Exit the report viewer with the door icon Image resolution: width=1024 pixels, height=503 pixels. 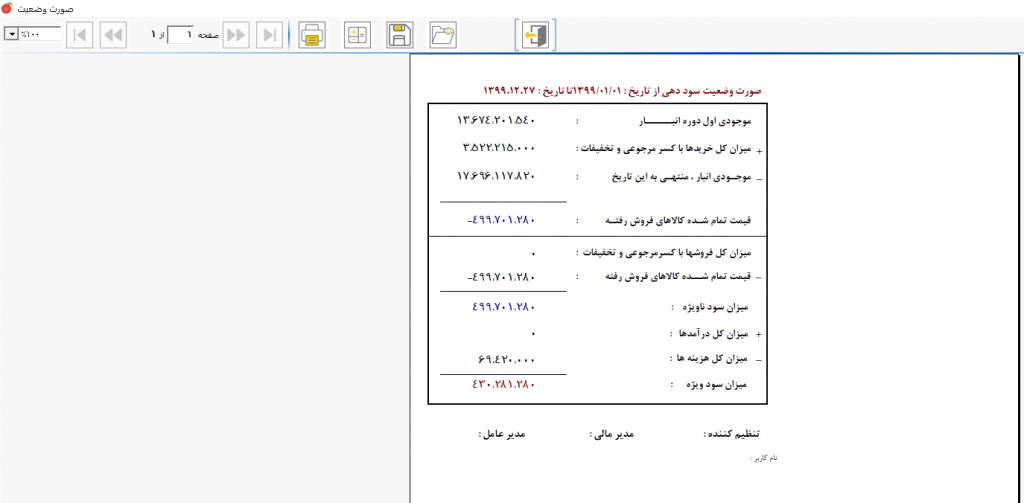tap(536, 35)
